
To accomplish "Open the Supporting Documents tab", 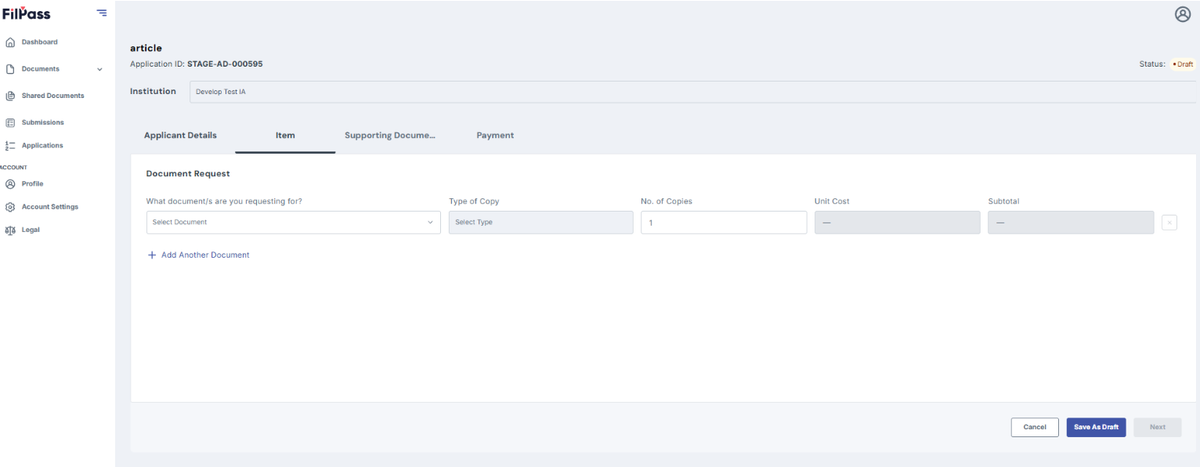I will (390, 135).
